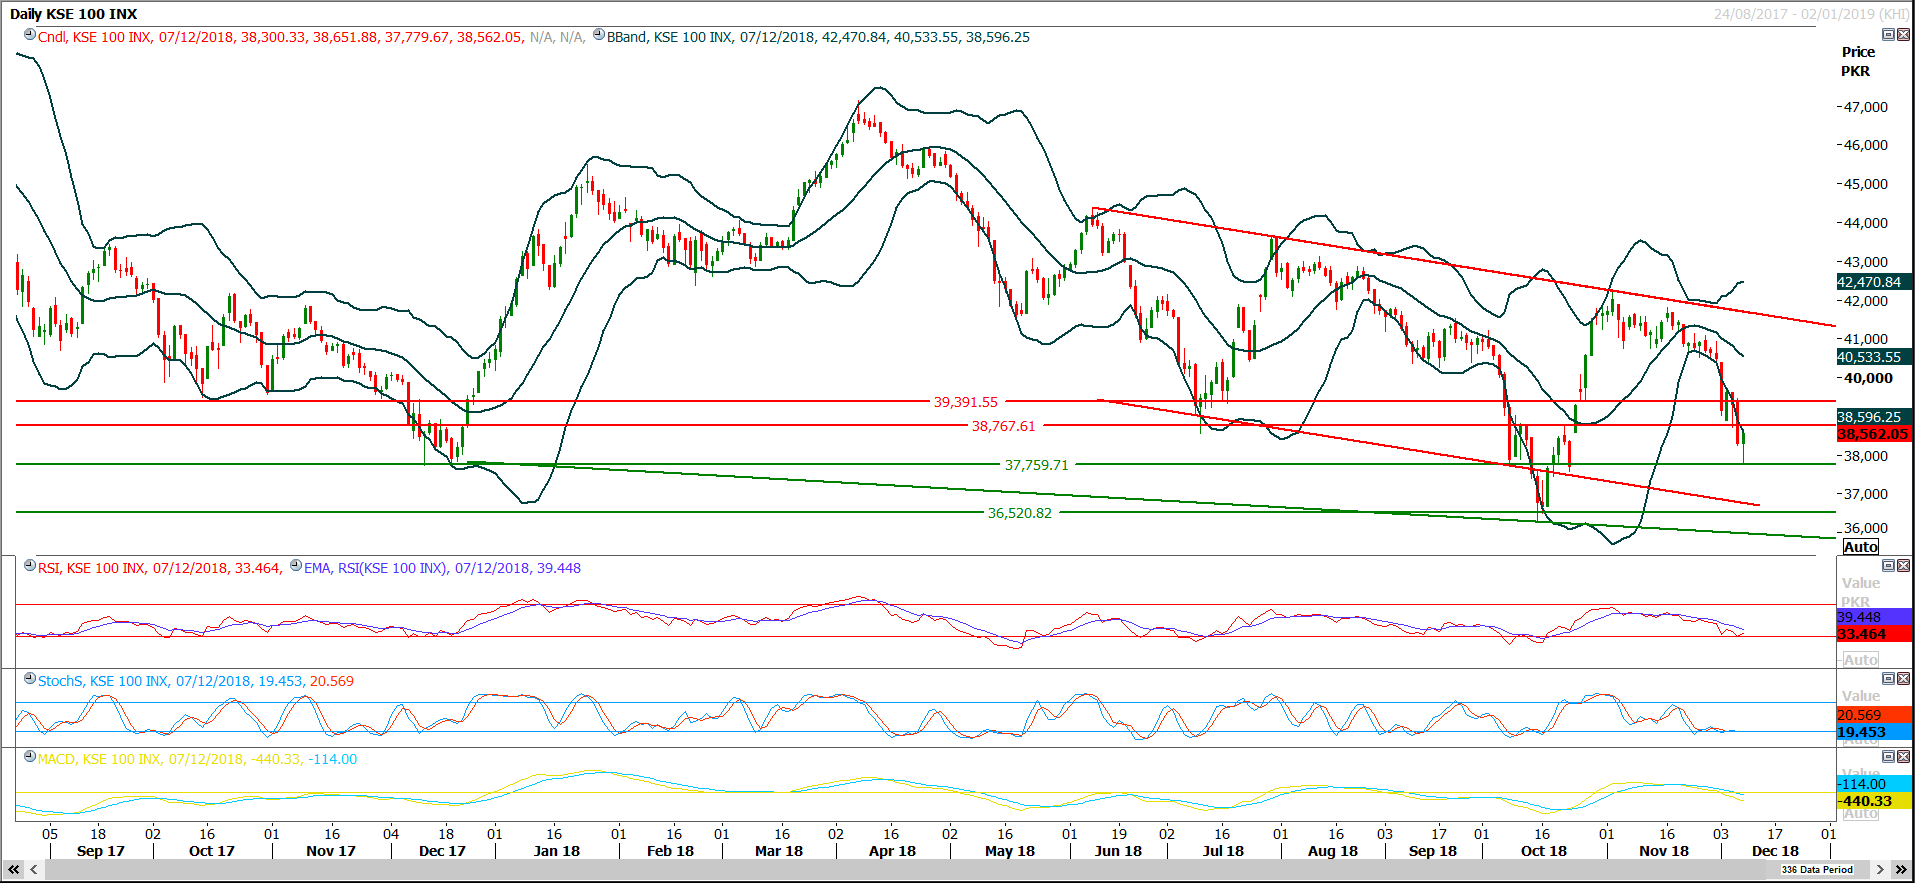Click the 336 Data Period label
This screenshot has width=1915, height=883.
pyautogui.click(x=1817, y=870)
